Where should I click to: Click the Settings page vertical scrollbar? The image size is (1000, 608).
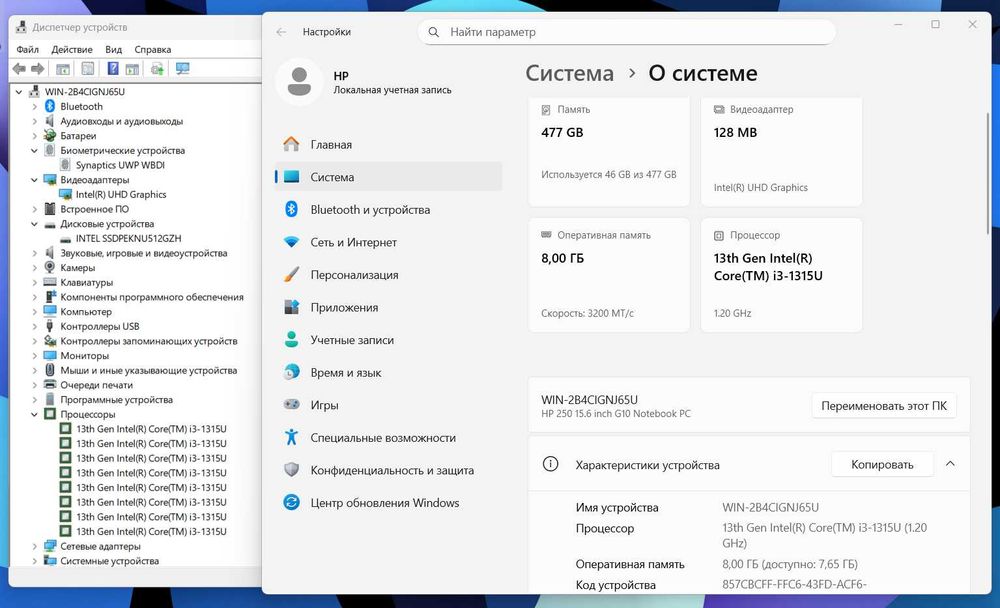[x=988, y=174]
